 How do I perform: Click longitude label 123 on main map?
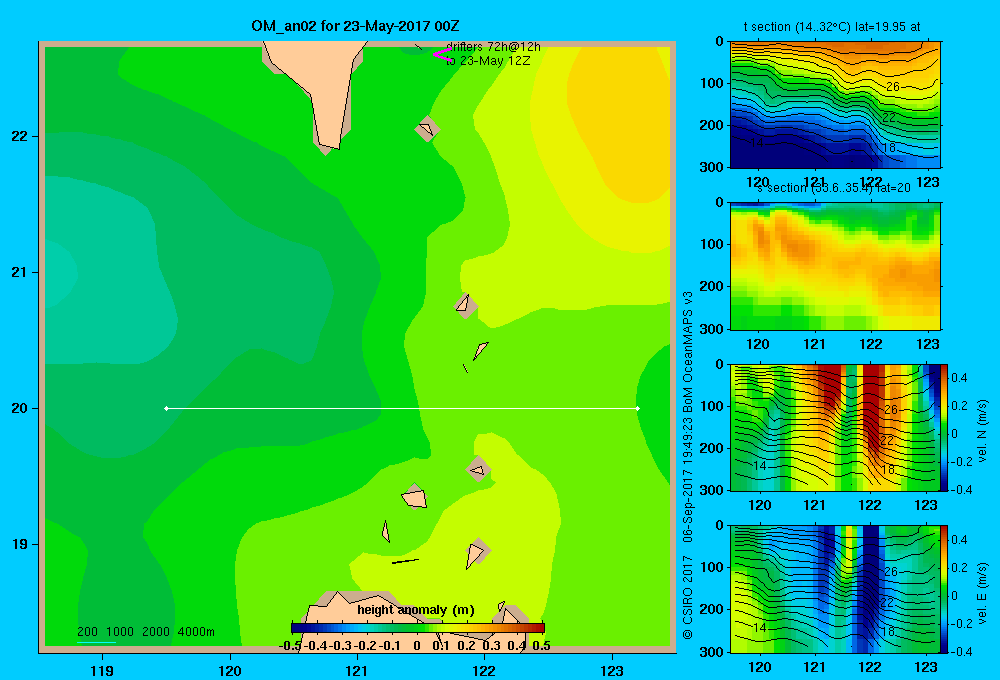(x=612, y=670)
